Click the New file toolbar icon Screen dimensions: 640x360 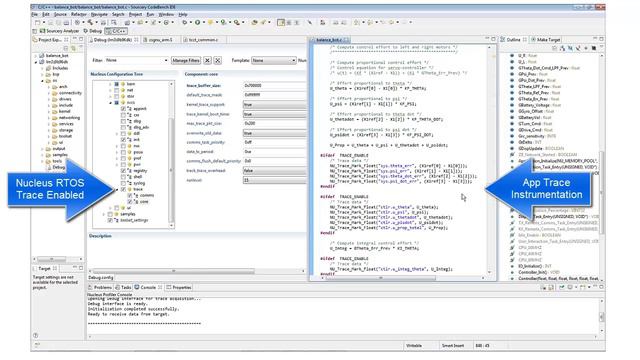(x=38, y=22)
